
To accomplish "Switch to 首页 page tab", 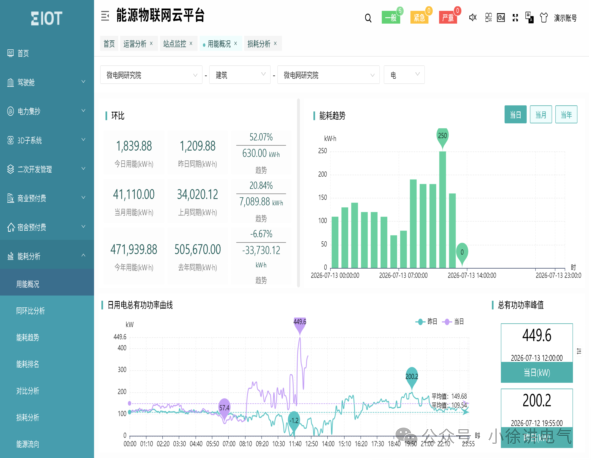I will [109, 44].
